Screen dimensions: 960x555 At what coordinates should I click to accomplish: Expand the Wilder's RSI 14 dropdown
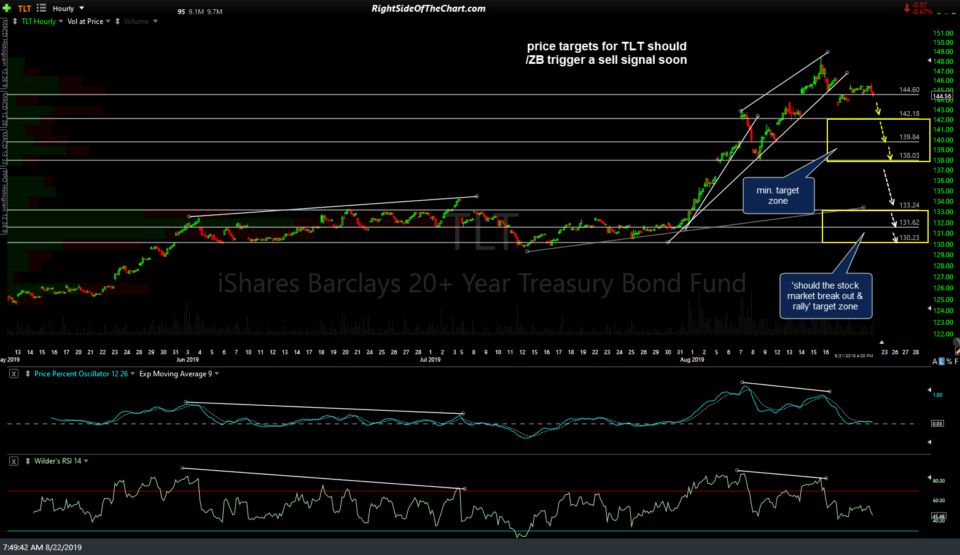point(86,461)
